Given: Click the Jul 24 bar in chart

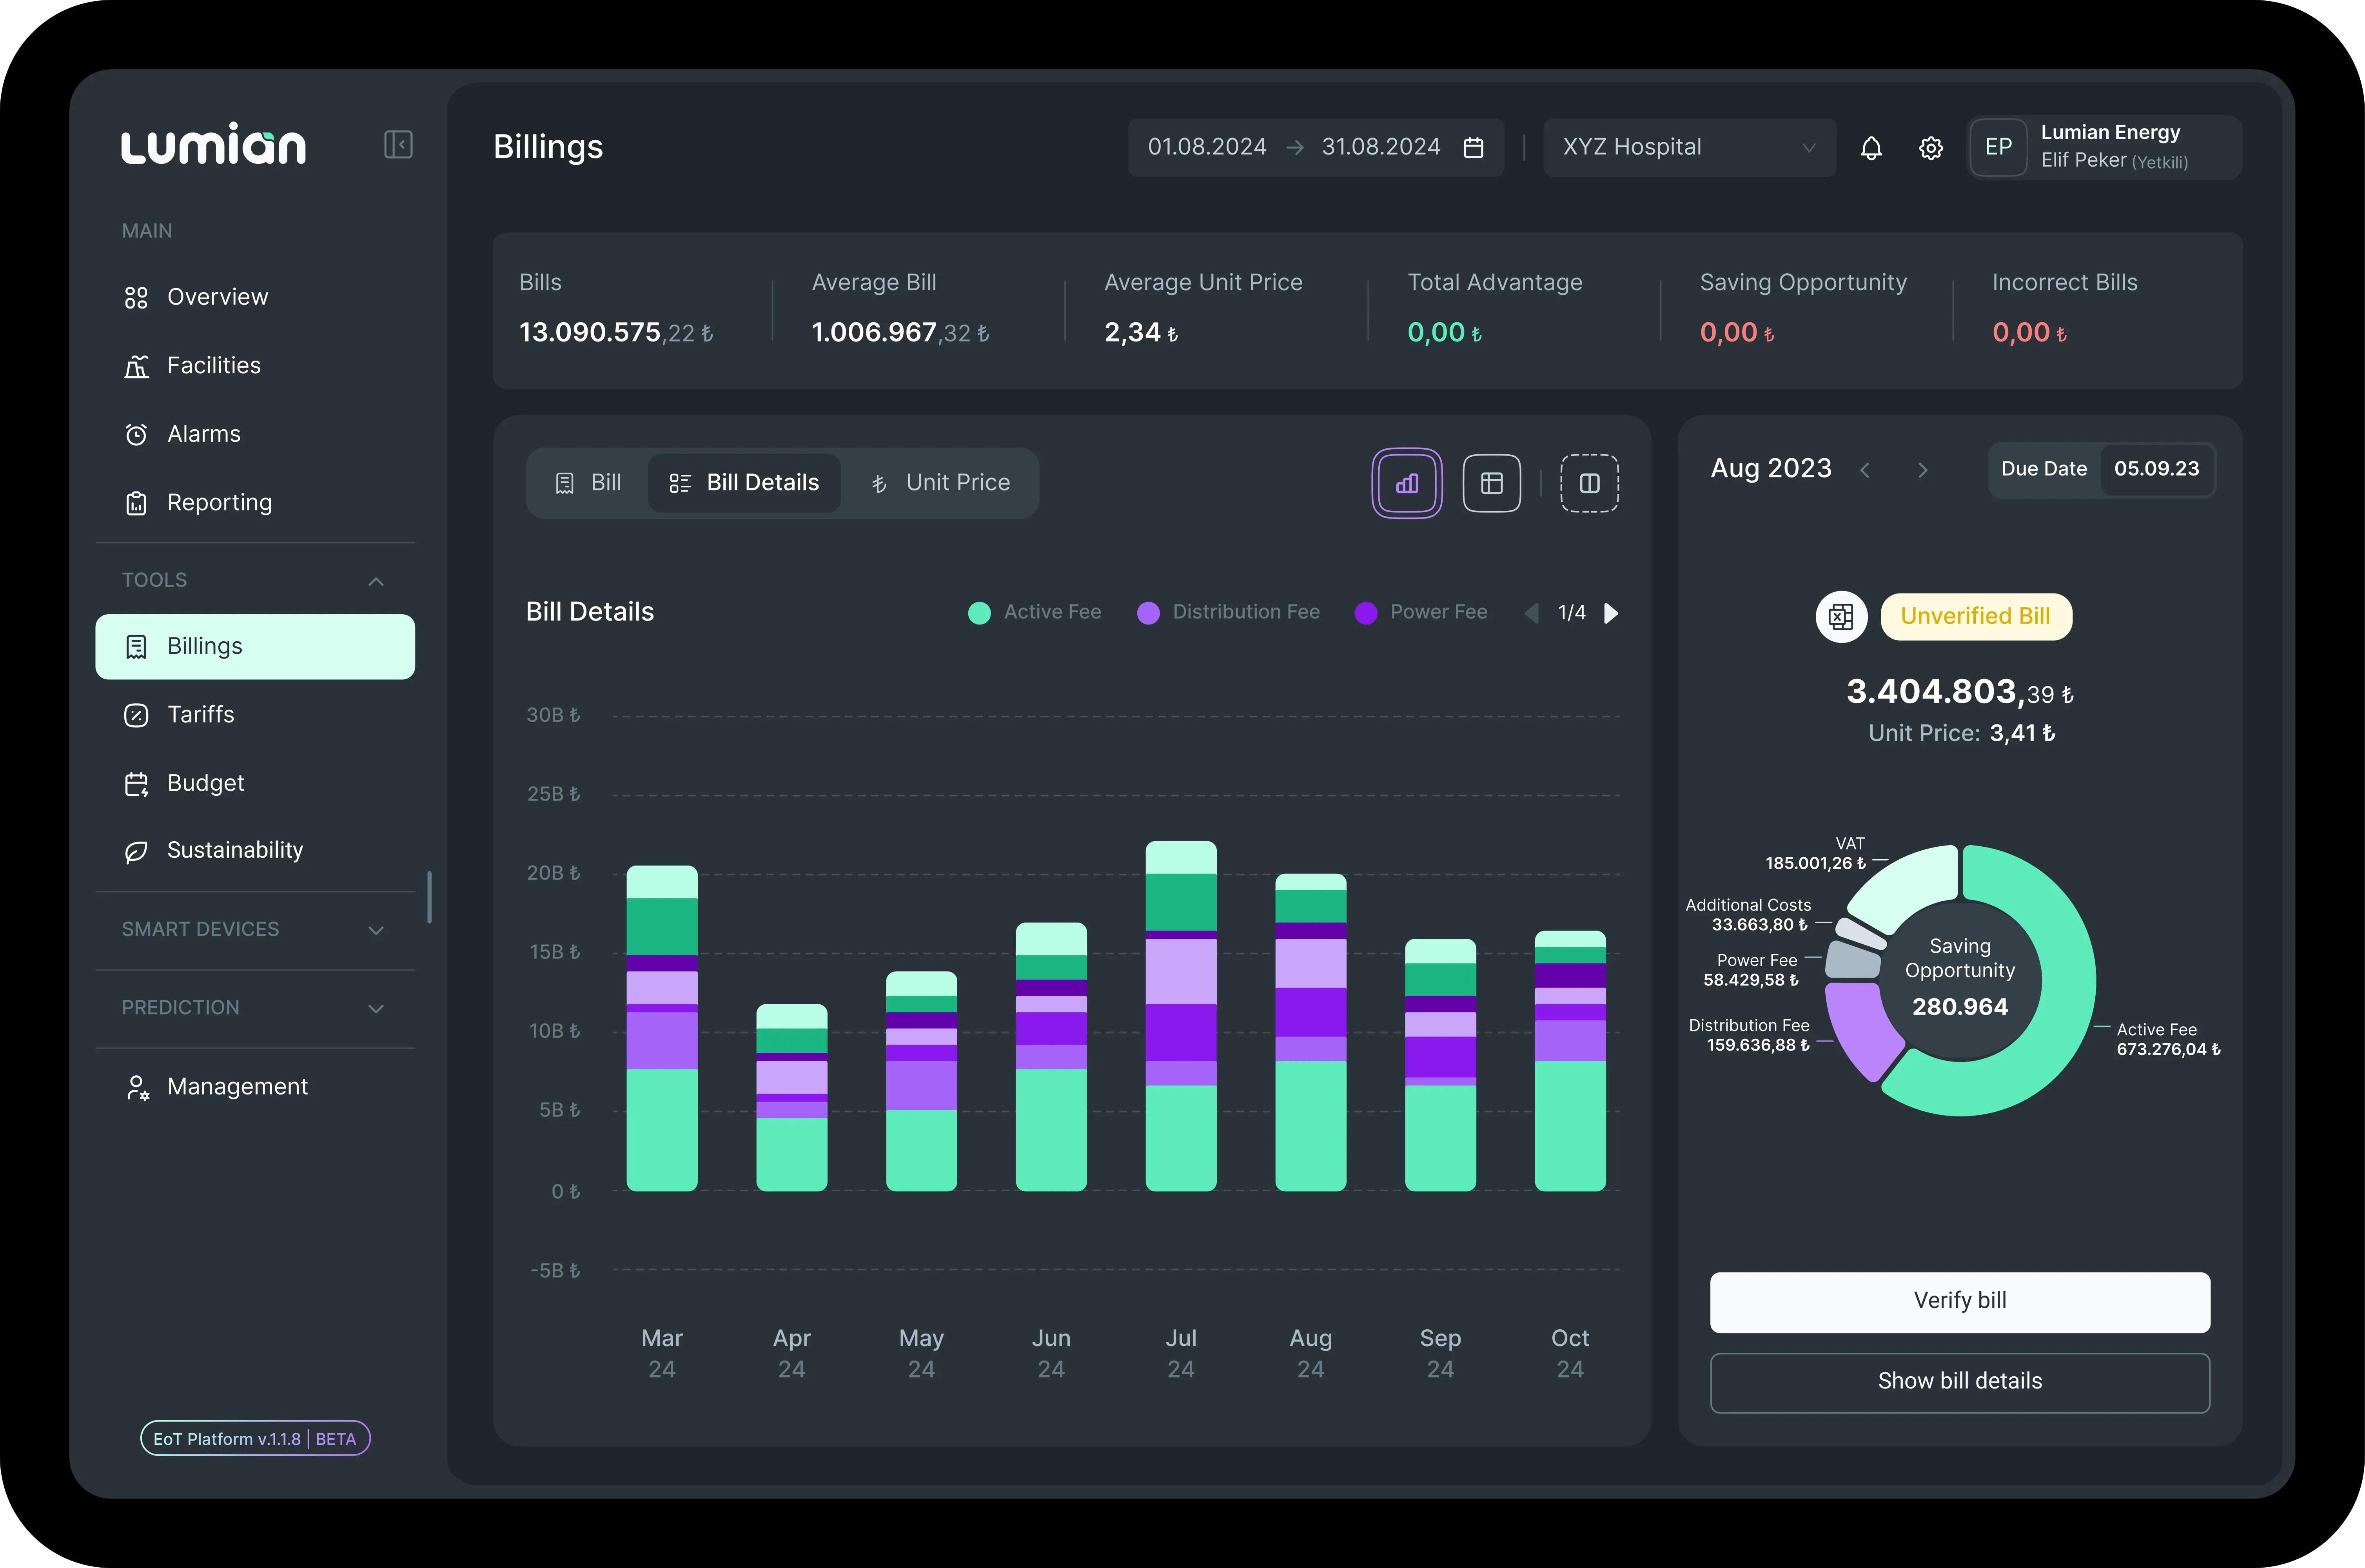Looking at the screenshot, I should click(x=1181, y=1017).
